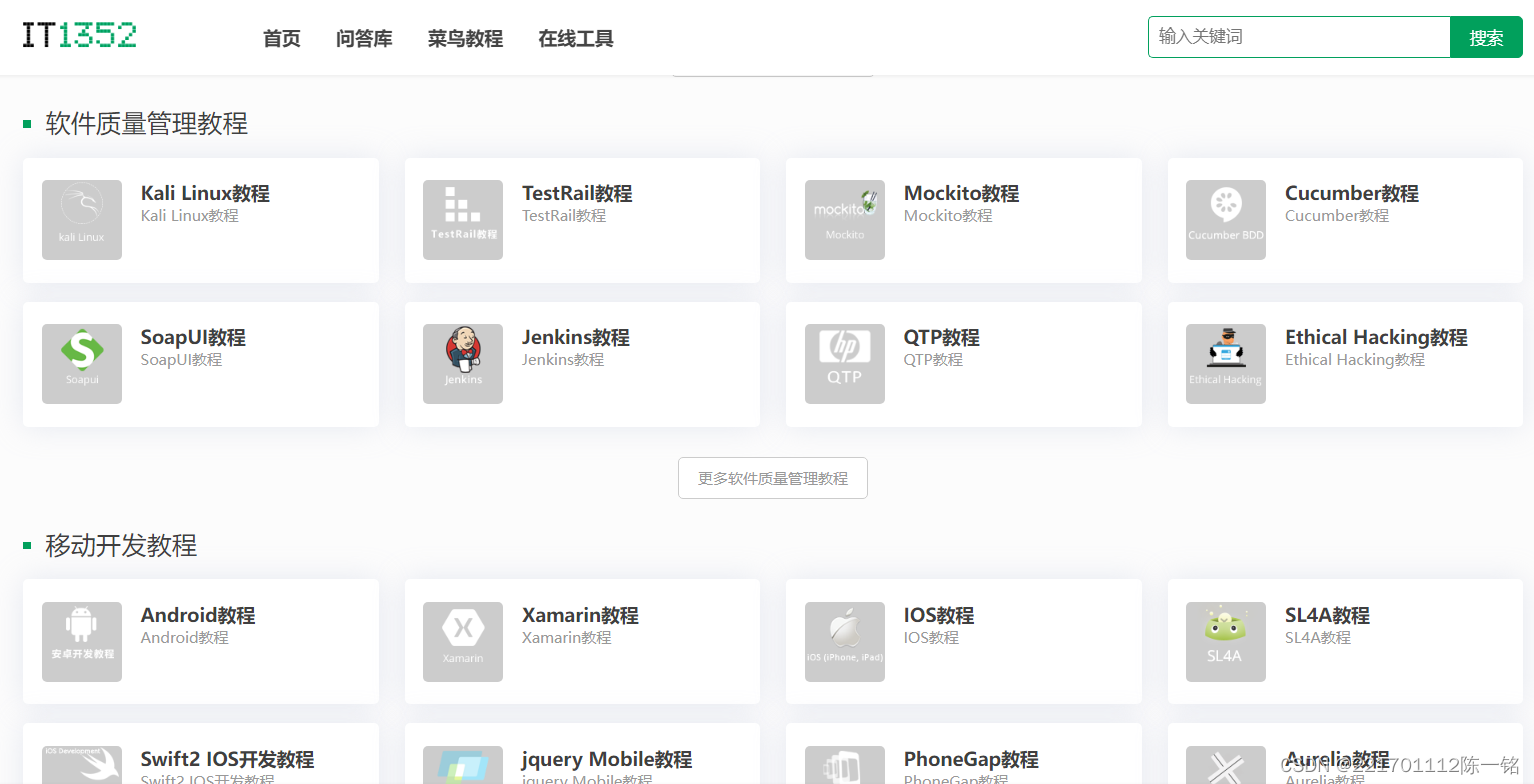Viewport: 1534px width, 784px height.
Task: Click the IT1352 site logo
Action: pyautogui.click(x=79, y=35)
